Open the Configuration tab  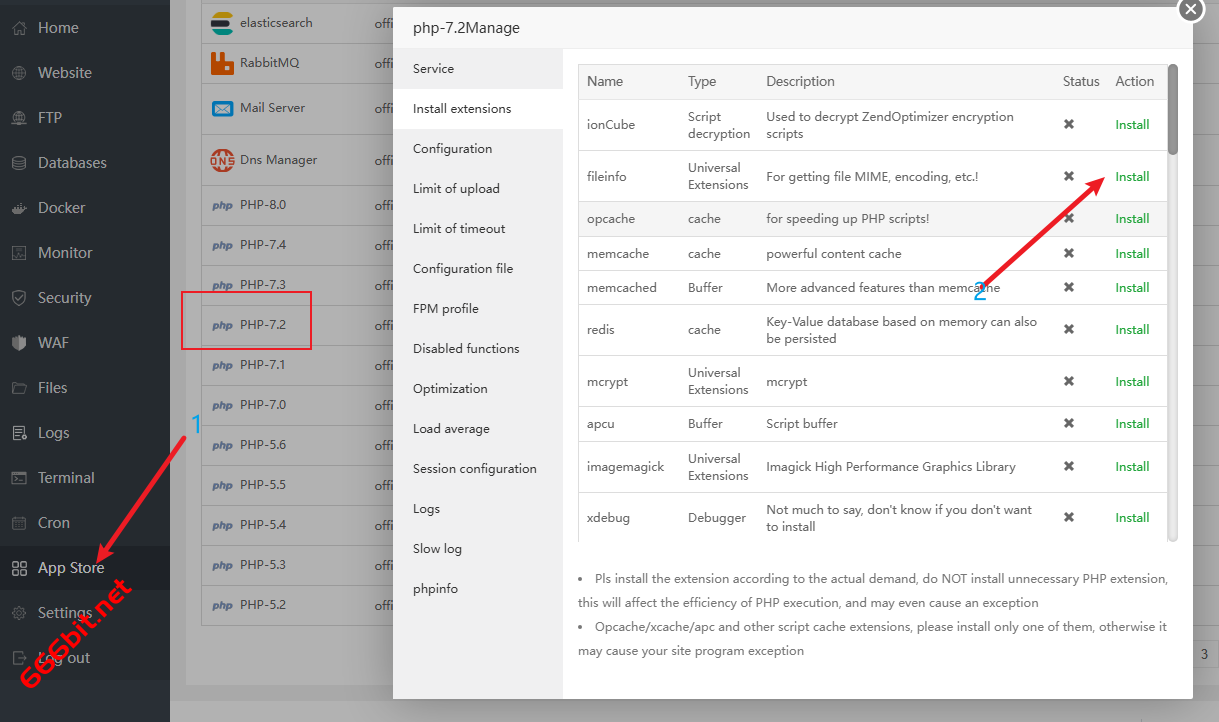pos(452,149)
